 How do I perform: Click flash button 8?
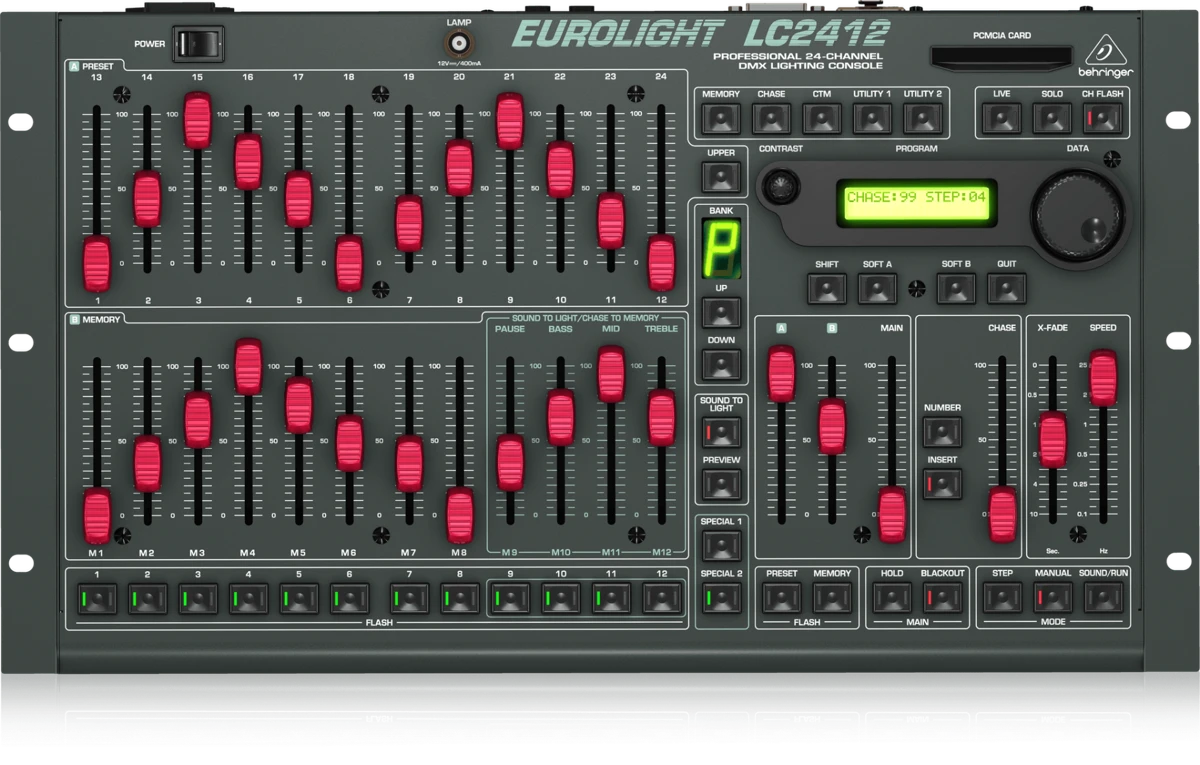tap(459, 599)
